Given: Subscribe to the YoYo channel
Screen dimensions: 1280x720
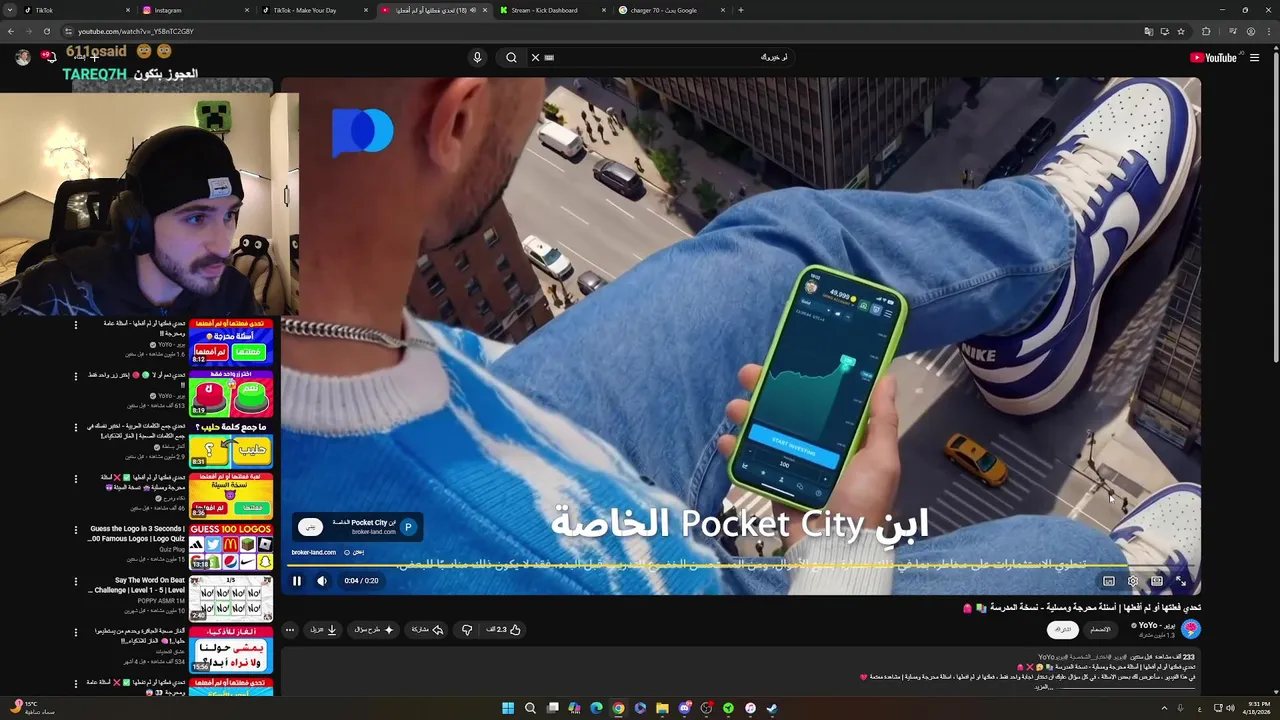Looking at the screenshot, I should (x=1063, y=629).
